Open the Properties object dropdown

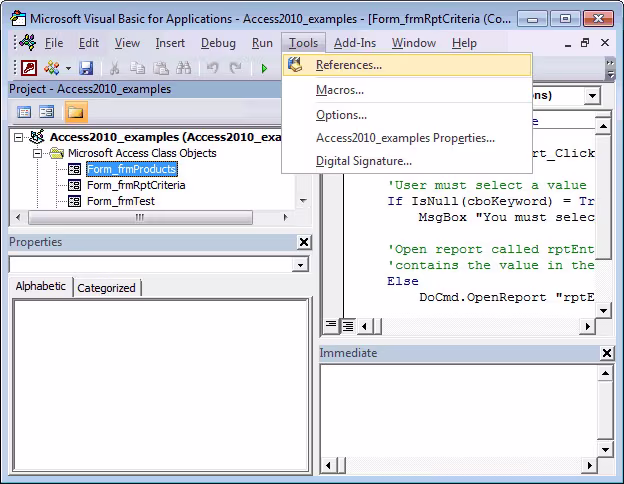point(300,265)
